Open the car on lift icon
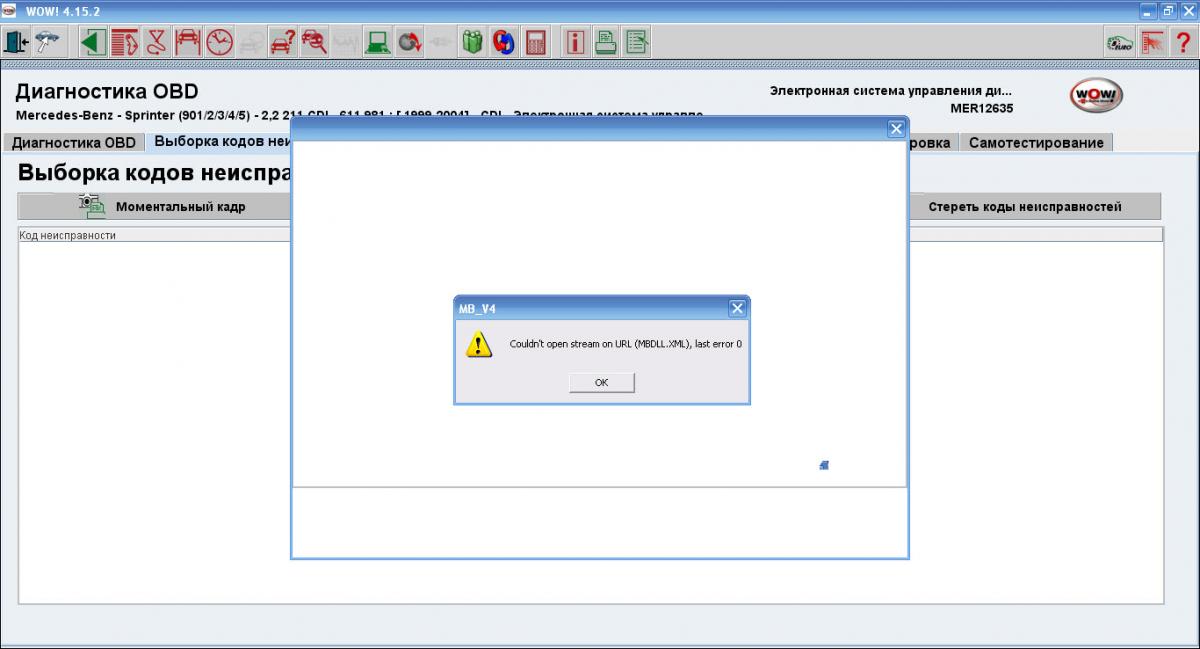Viewport: 1200px width, 649px height. pos(187,42)
